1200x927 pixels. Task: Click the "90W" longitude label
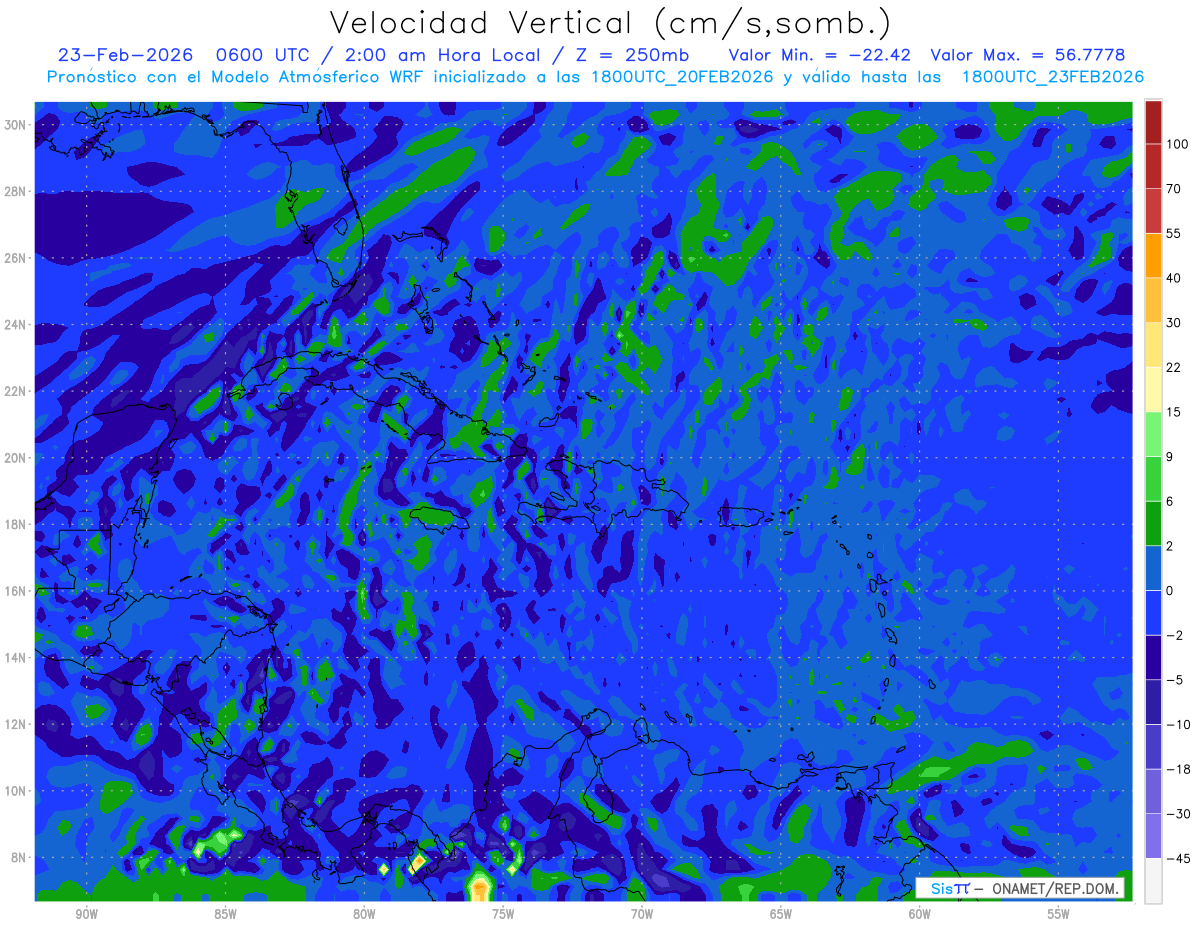[86, 914]
